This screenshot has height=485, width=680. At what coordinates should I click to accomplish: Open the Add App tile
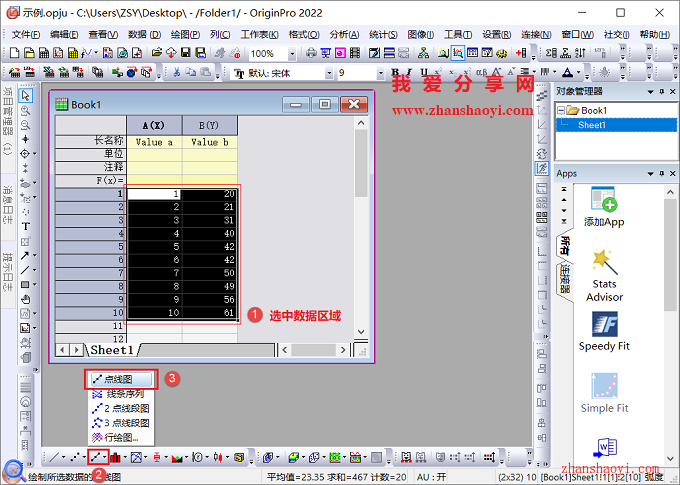(x=604, y=207)
